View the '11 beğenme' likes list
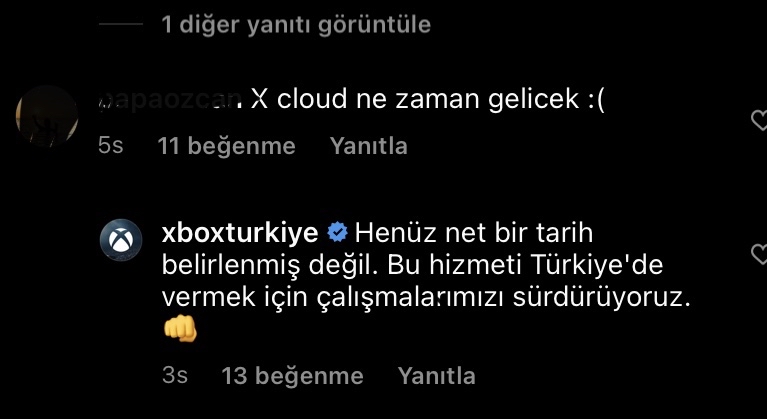Viewport: 767px width, 419px height. (x=226, y=146)
